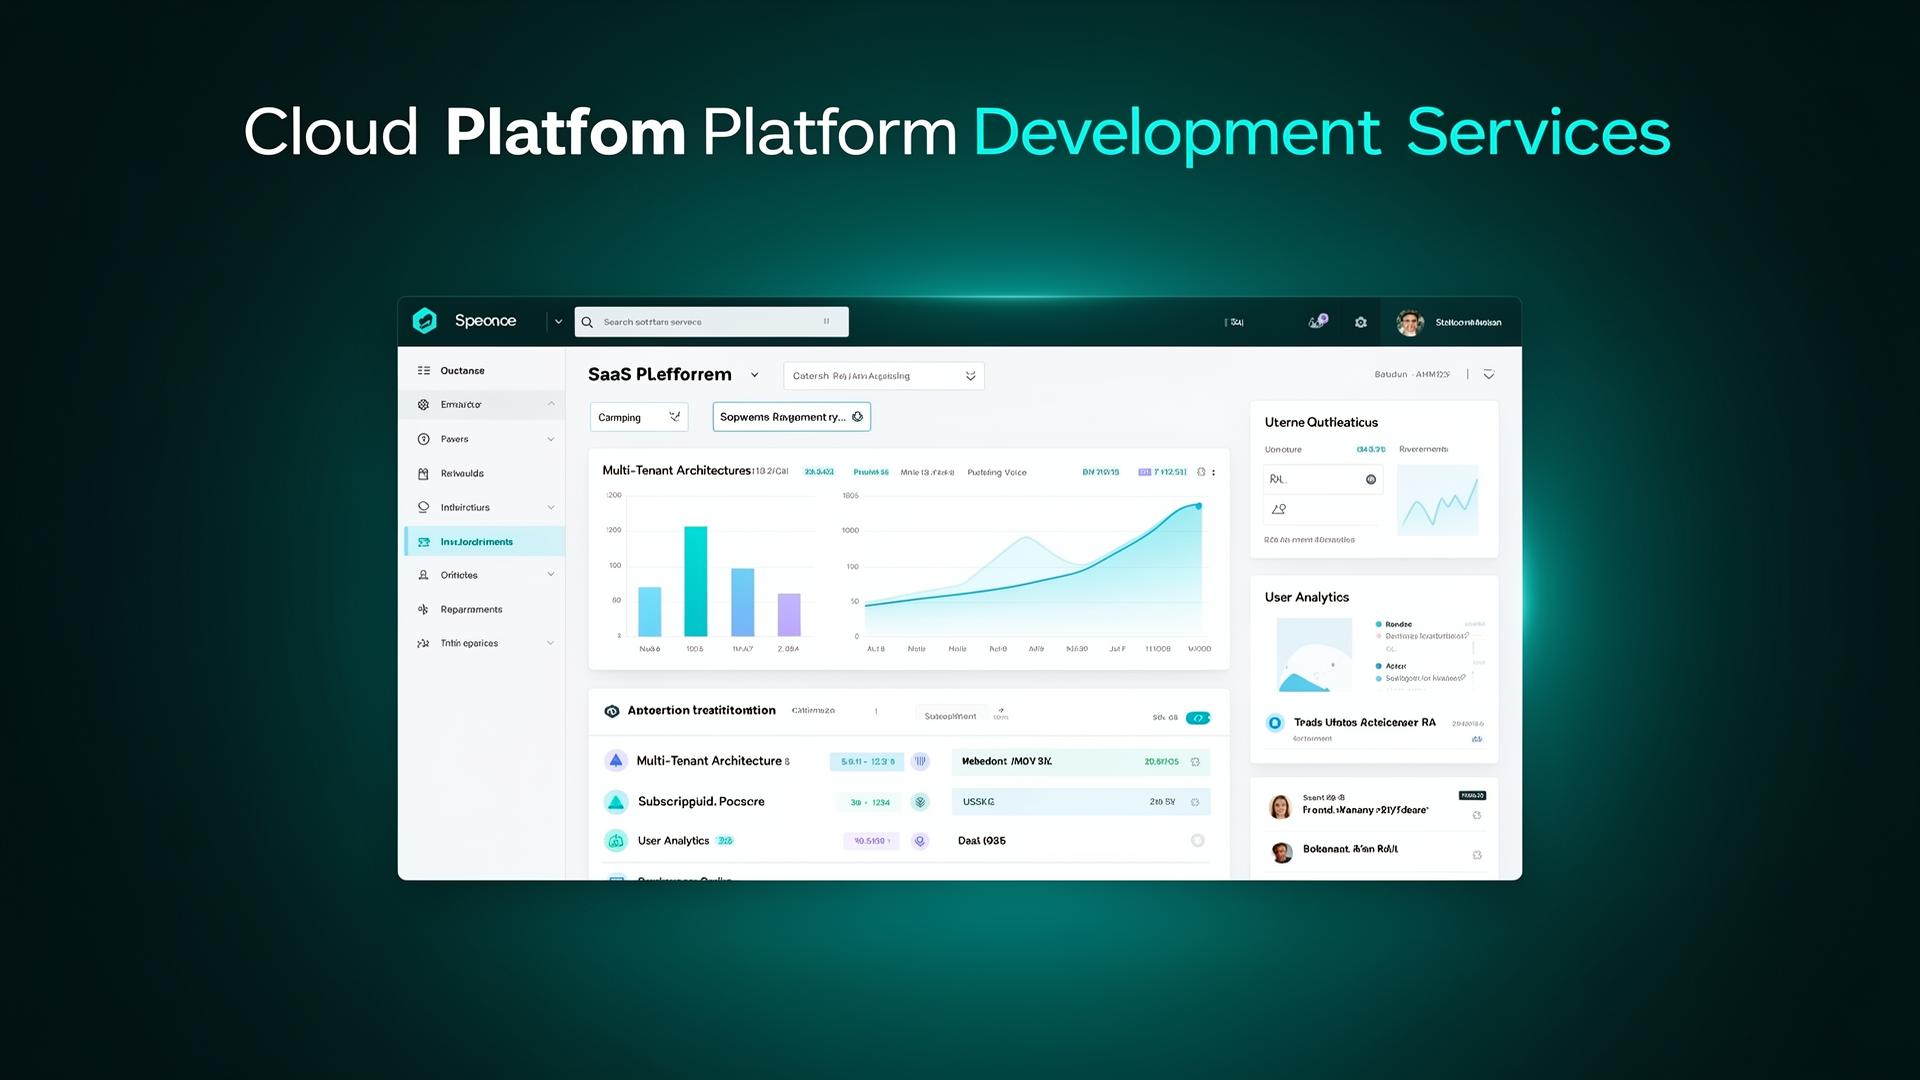This screenshot has height=1080, width=1920.
Task: Click the Sopwems Ragement button
Action: [792, 417]
